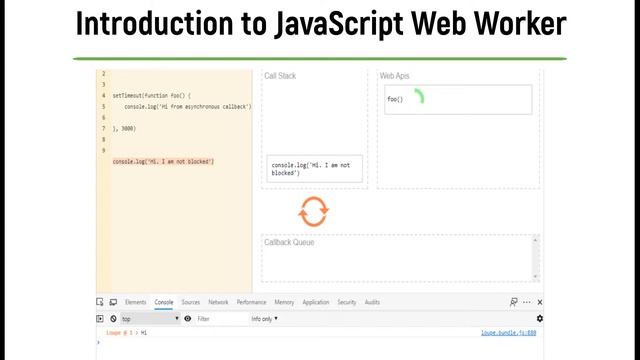Go to the Performance tab
Image resolution: width=640 pixels, height=360 pixels.
(x=251, y=302)
